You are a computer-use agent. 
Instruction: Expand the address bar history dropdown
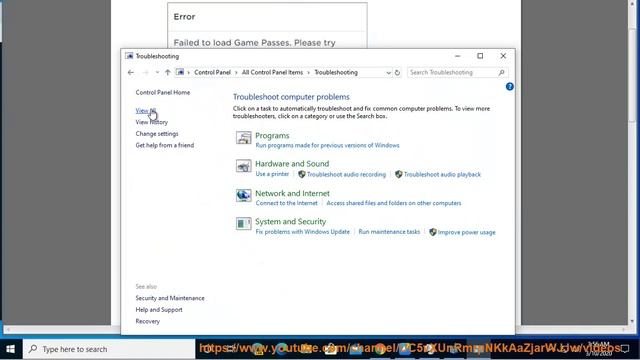coord(388,72)
